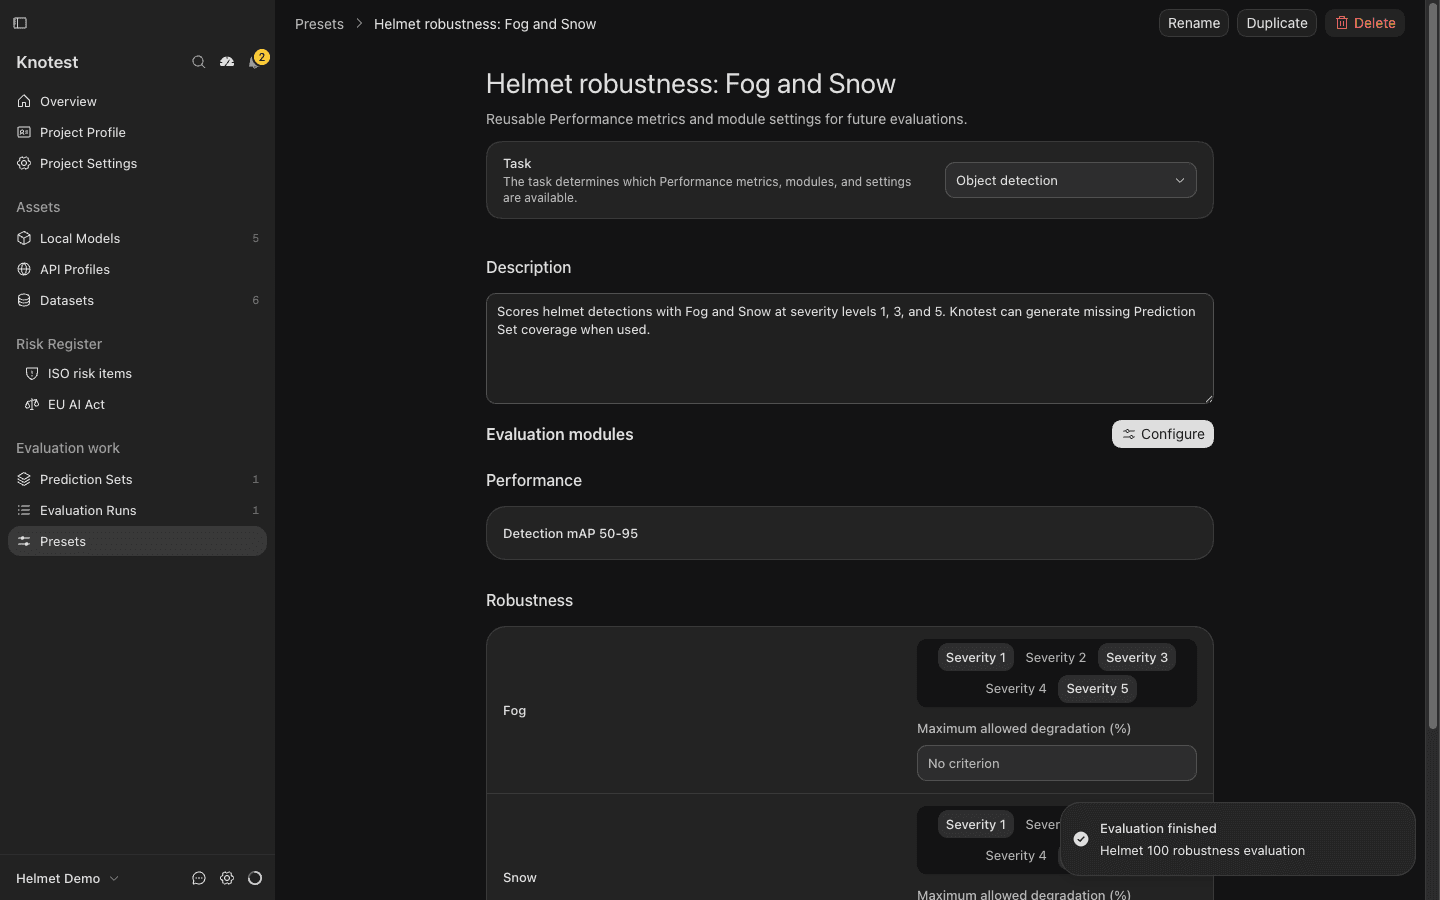Toggle Fog Severity 5
Viewport: 1440px width, 900px height.
click(x=1097, y=688)
